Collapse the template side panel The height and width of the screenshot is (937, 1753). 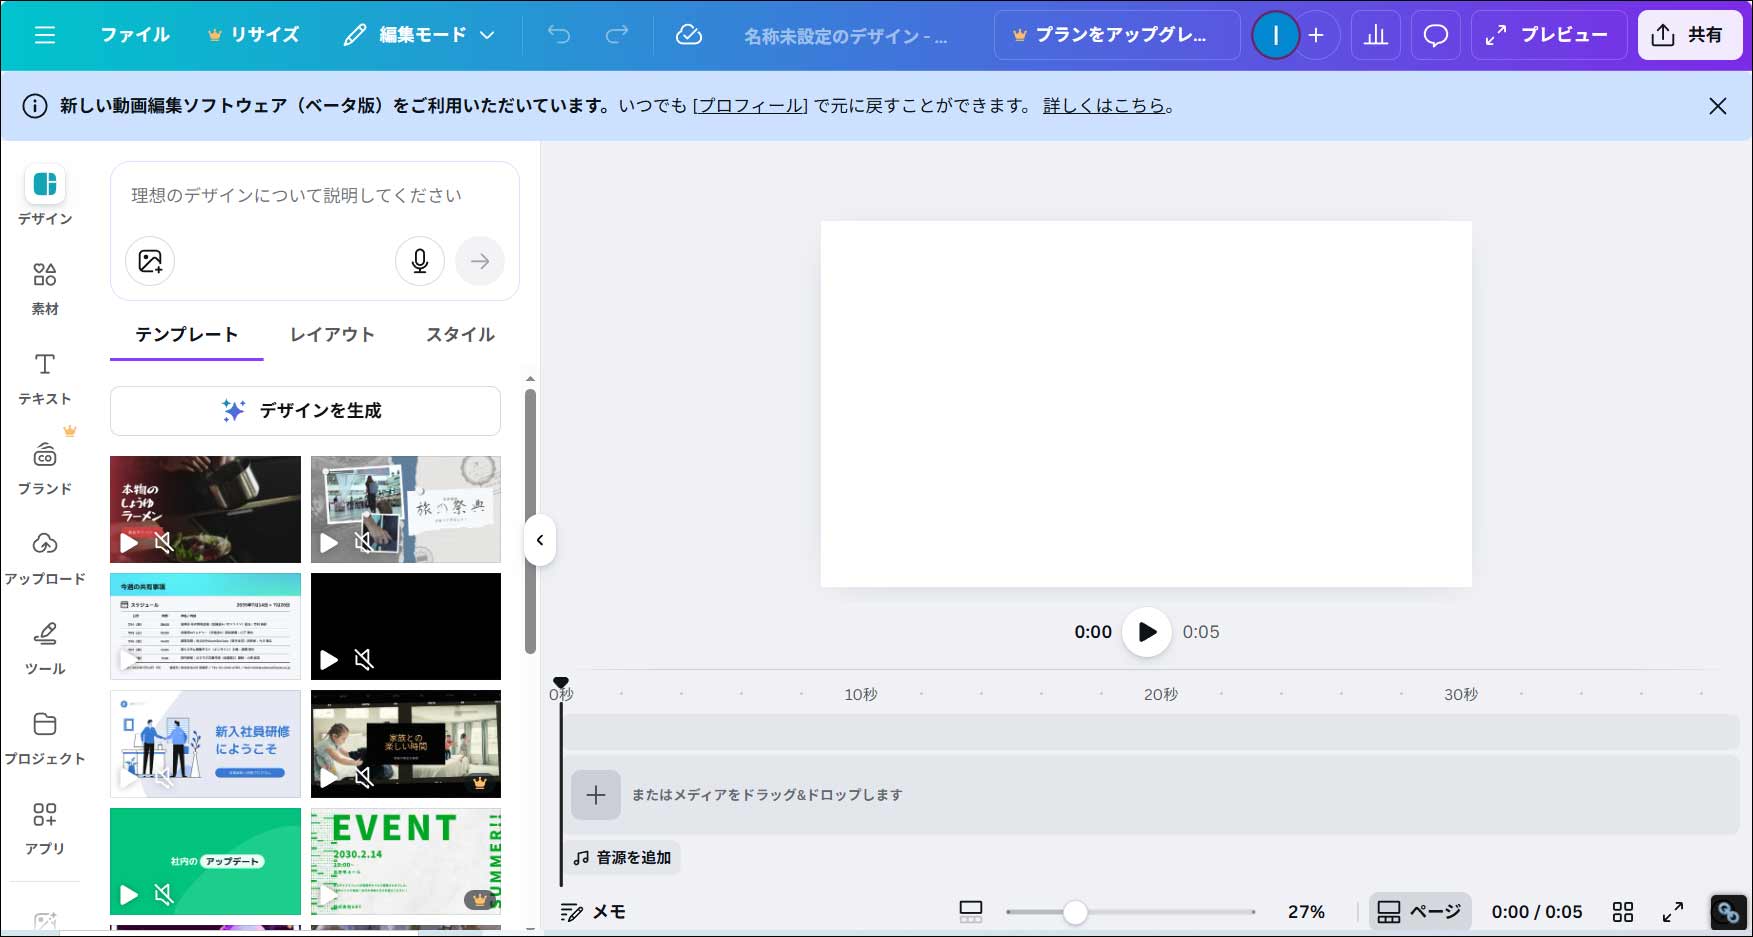539,541
